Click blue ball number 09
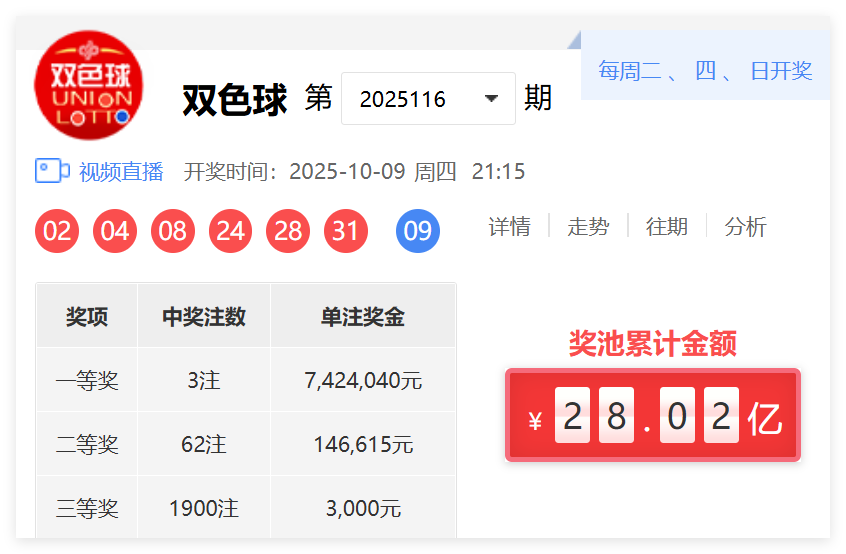 pyautogui.click(x=418, y=231)
